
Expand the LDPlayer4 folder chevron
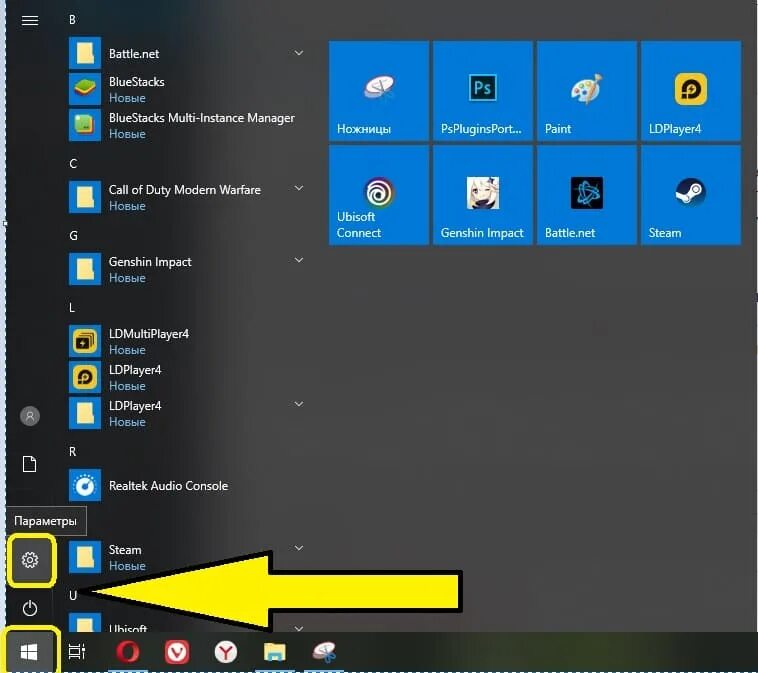click(299, 404)
